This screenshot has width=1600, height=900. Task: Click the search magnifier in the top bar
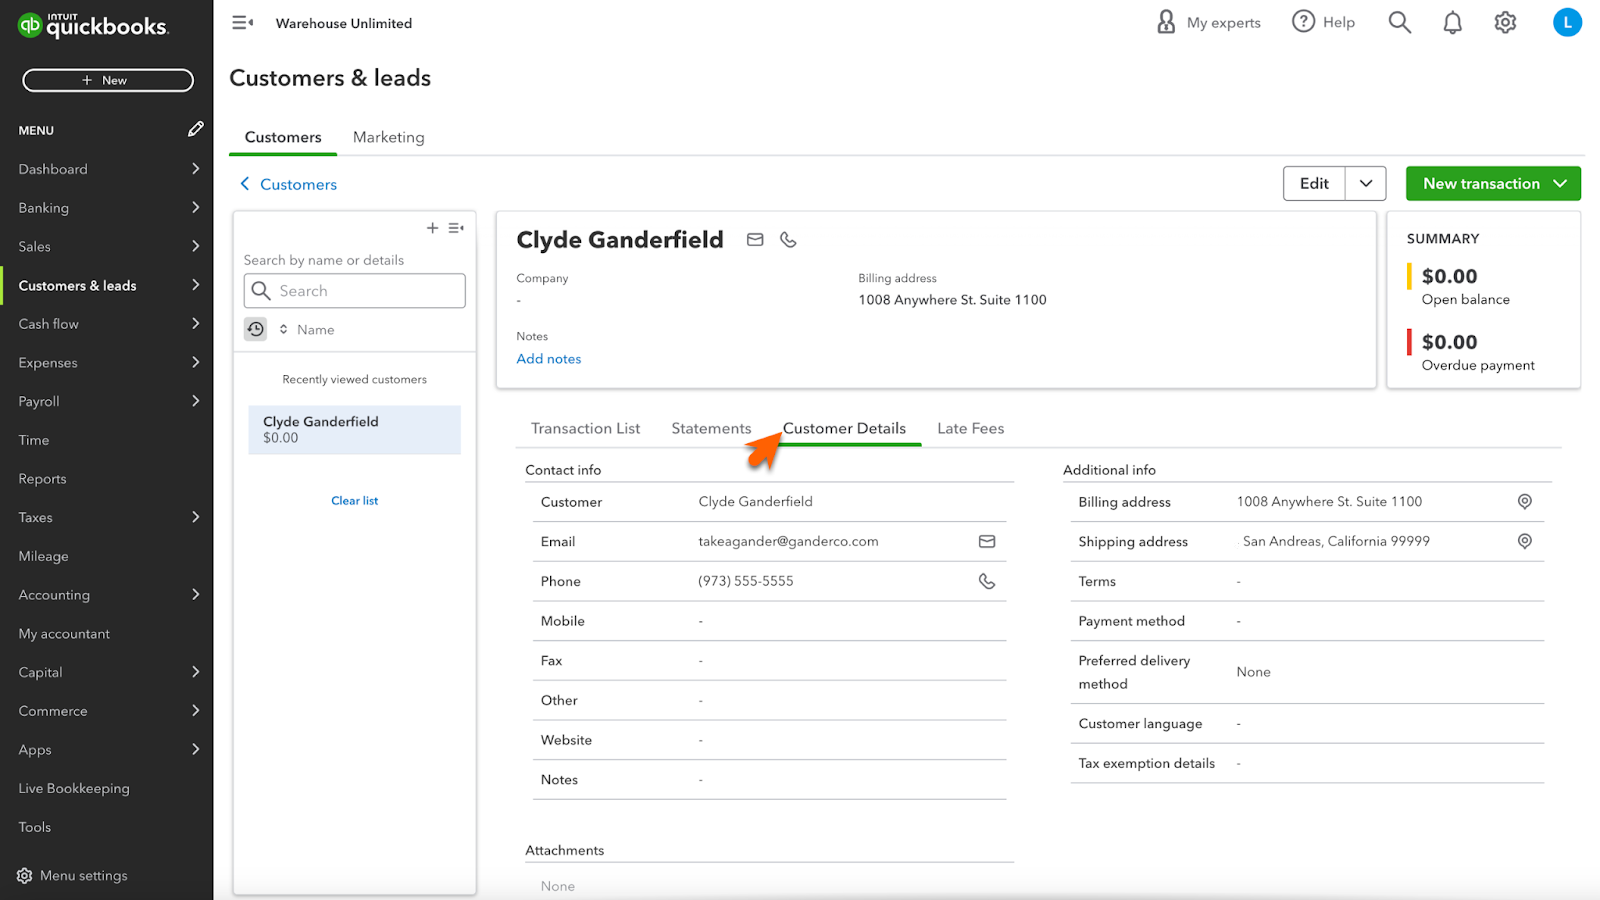(x=1399, y=23)
